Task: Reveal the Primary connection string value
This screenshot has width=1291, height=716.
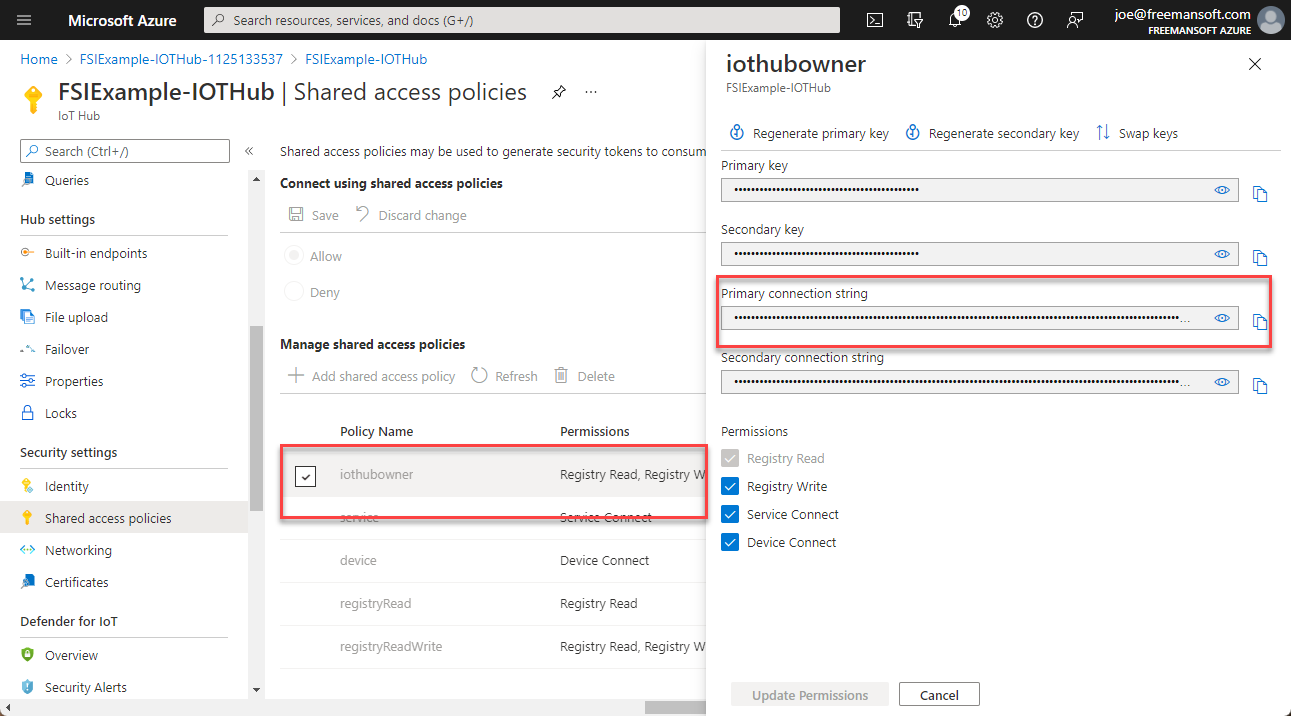Action: 1221,316
